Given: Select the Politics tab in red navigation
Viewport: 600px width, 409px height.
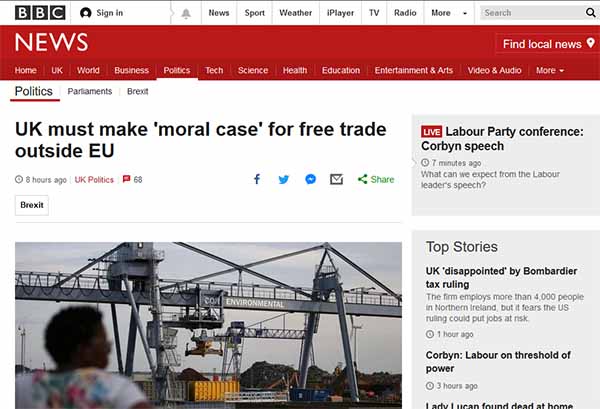Looking at the screenshot, I should pyautogui.click(x=177, y=70).
